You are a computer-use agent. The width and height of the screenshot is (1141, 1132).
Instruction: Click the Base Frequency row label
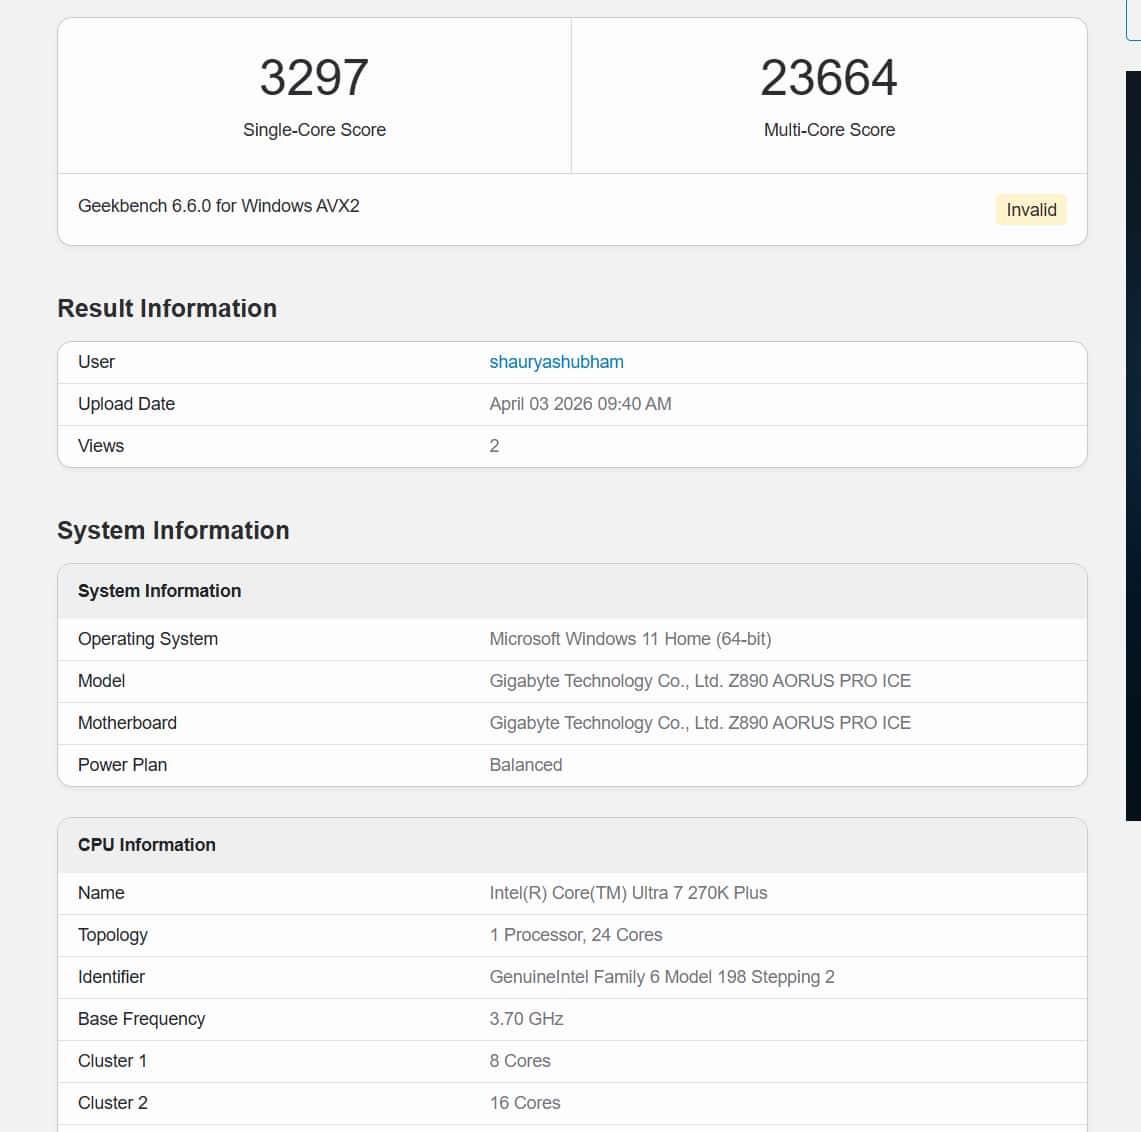141,1019
